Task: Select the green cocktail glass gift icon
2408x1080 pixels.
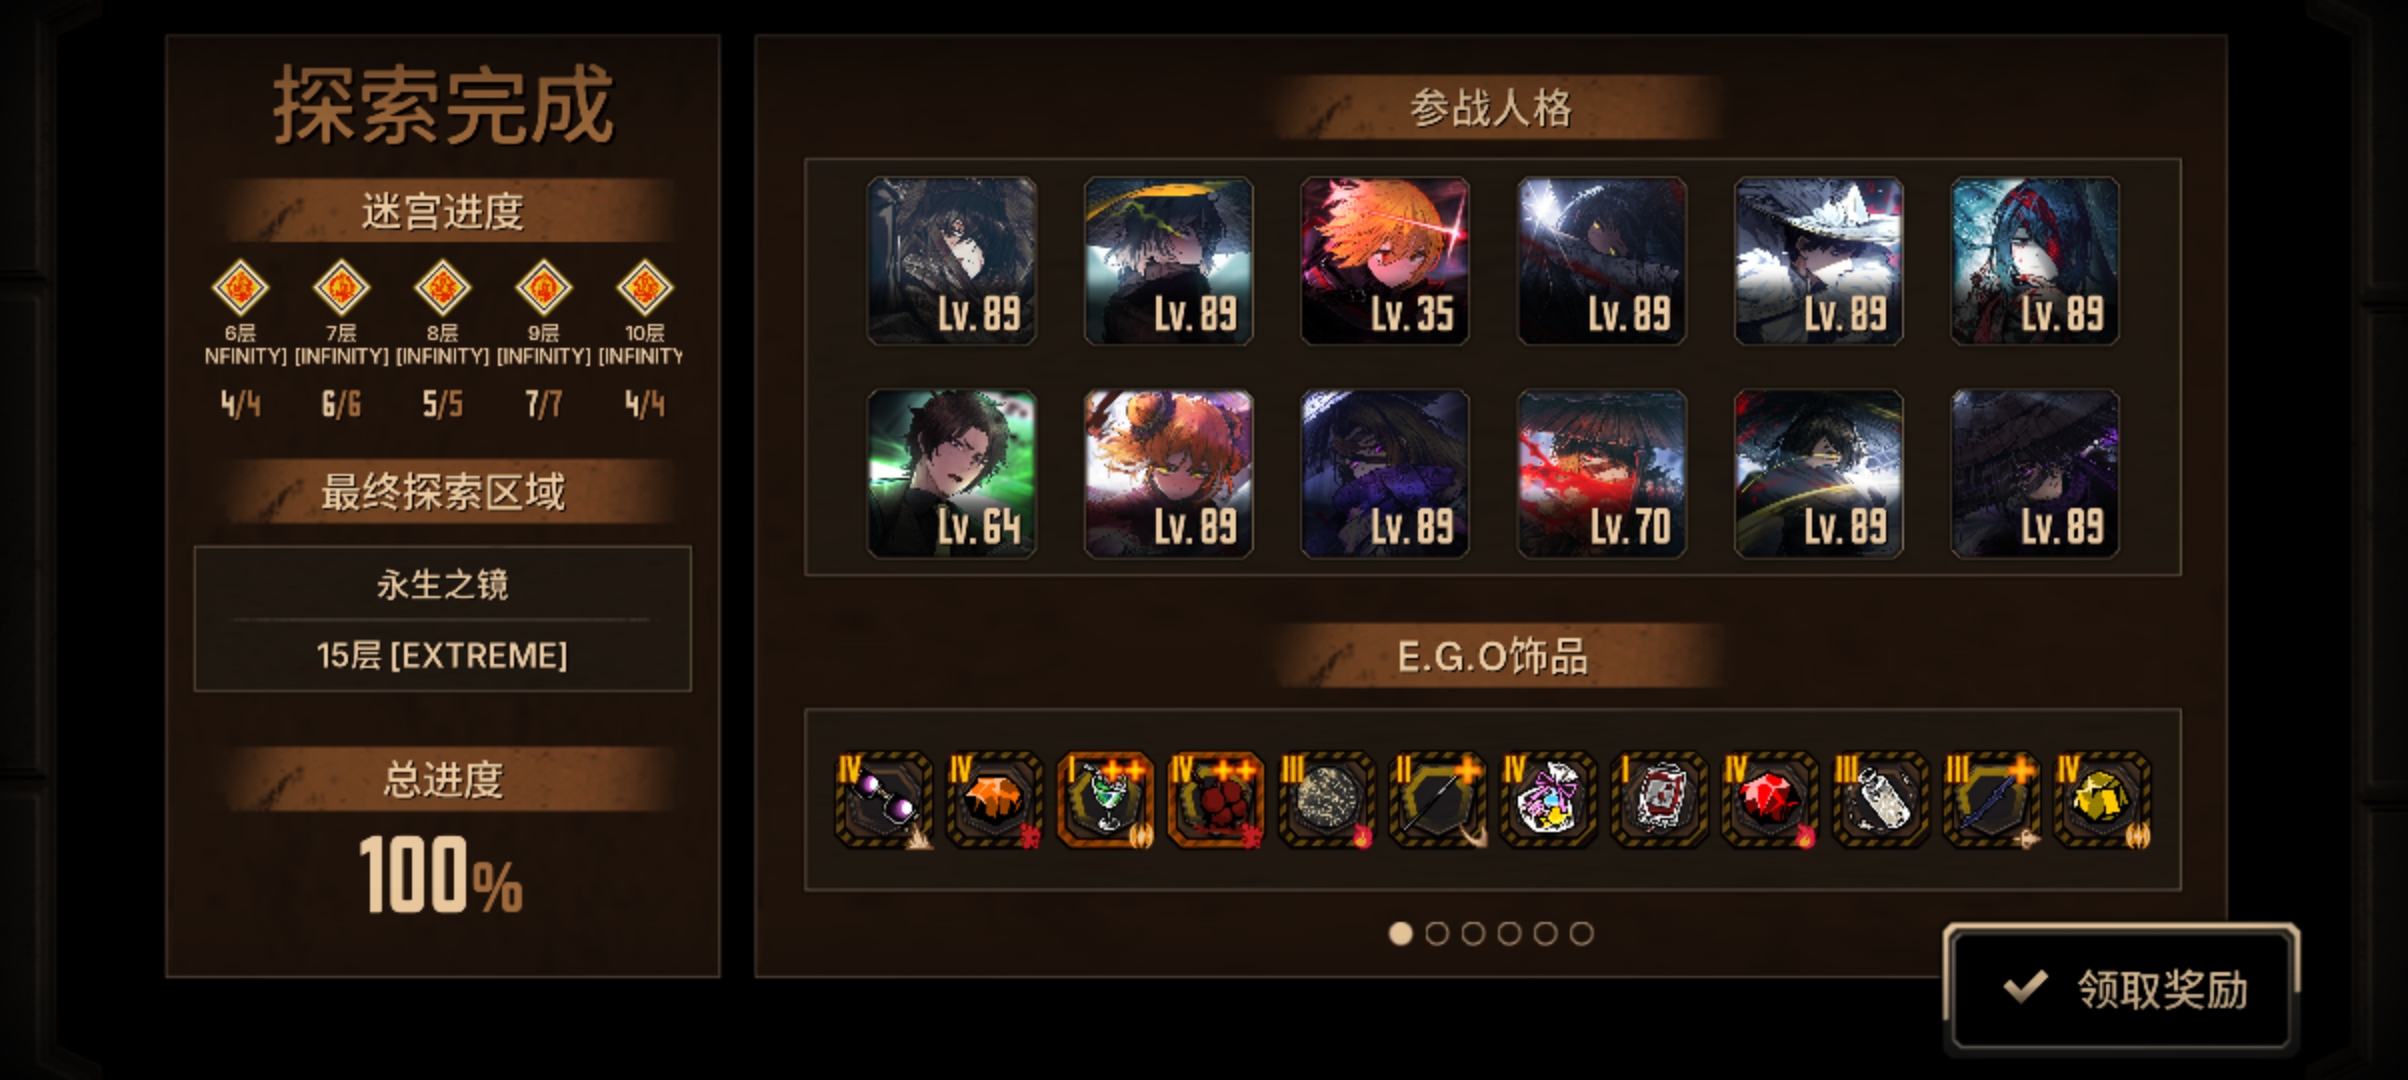Action: pyautogui.click(x=1106, y=801)
